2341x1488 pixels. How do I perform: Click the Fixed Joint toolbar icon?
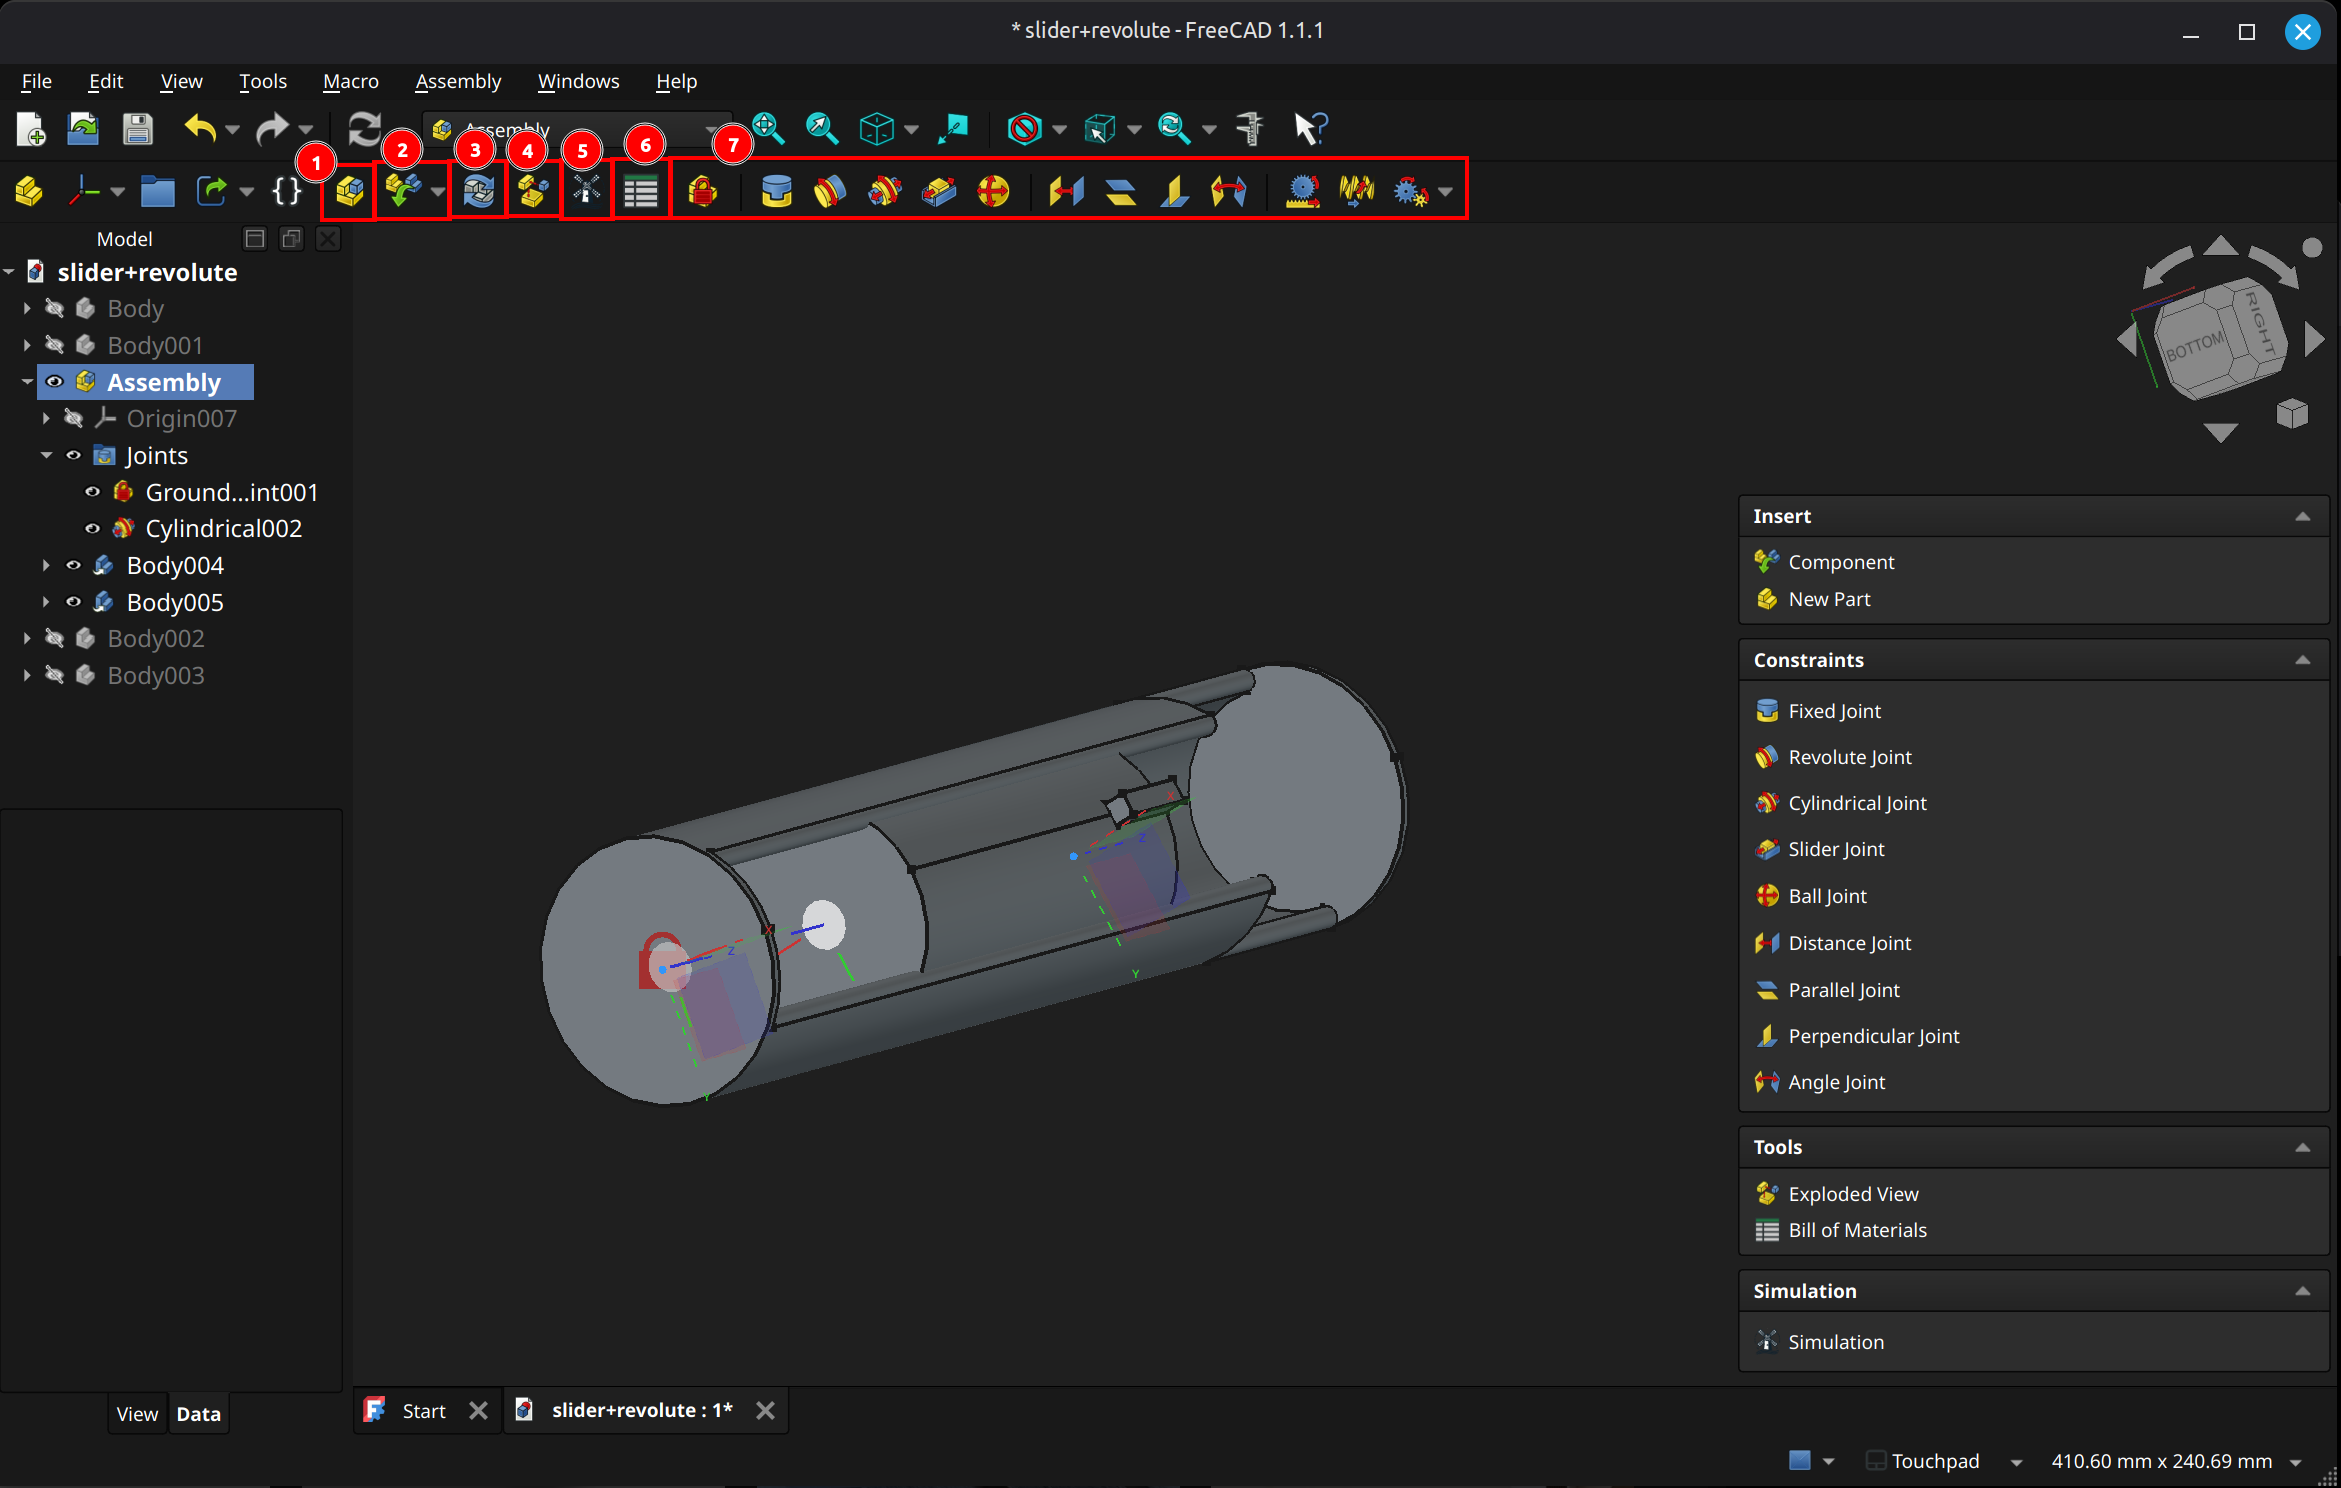777,190
